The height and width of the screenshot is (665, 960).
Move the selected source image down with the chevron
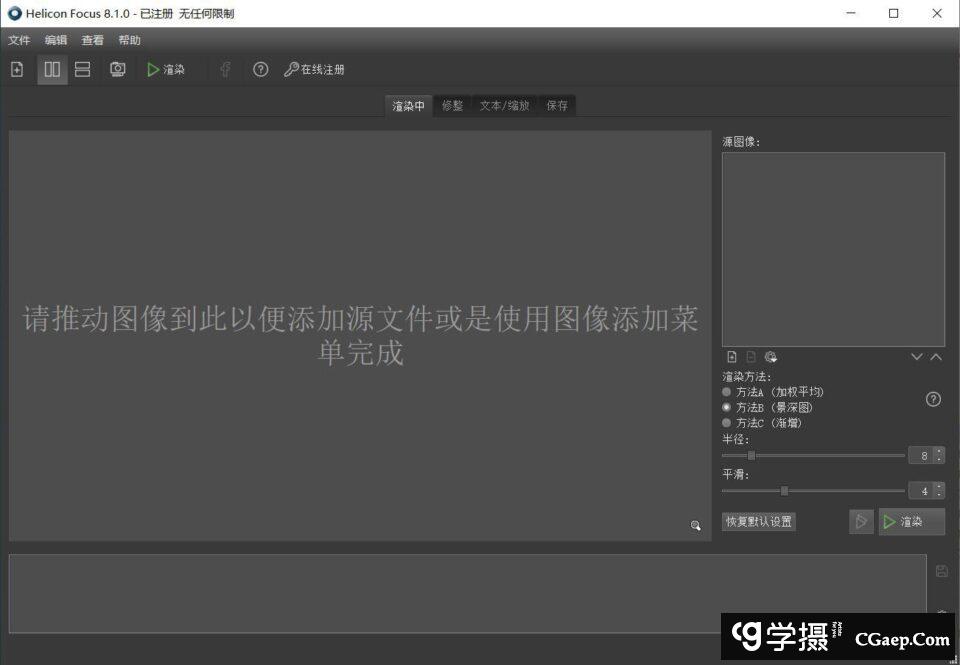pos(917,357)
